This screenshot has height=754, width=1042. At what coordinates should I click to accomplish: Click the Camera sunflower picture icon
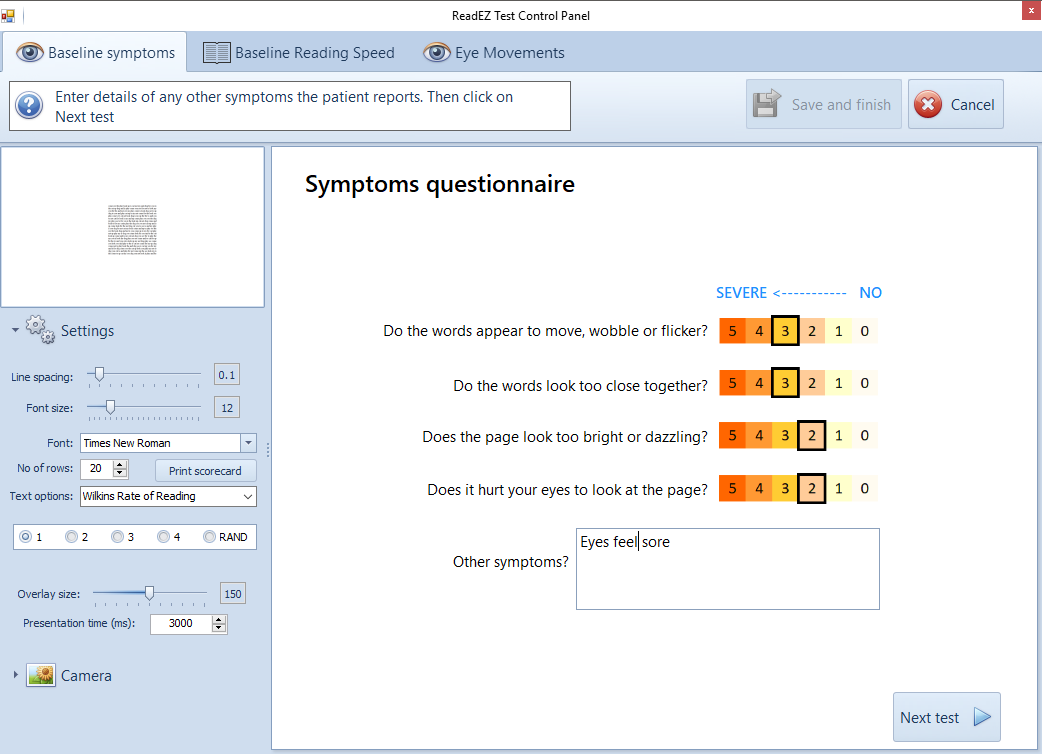(x=41, y=675)
